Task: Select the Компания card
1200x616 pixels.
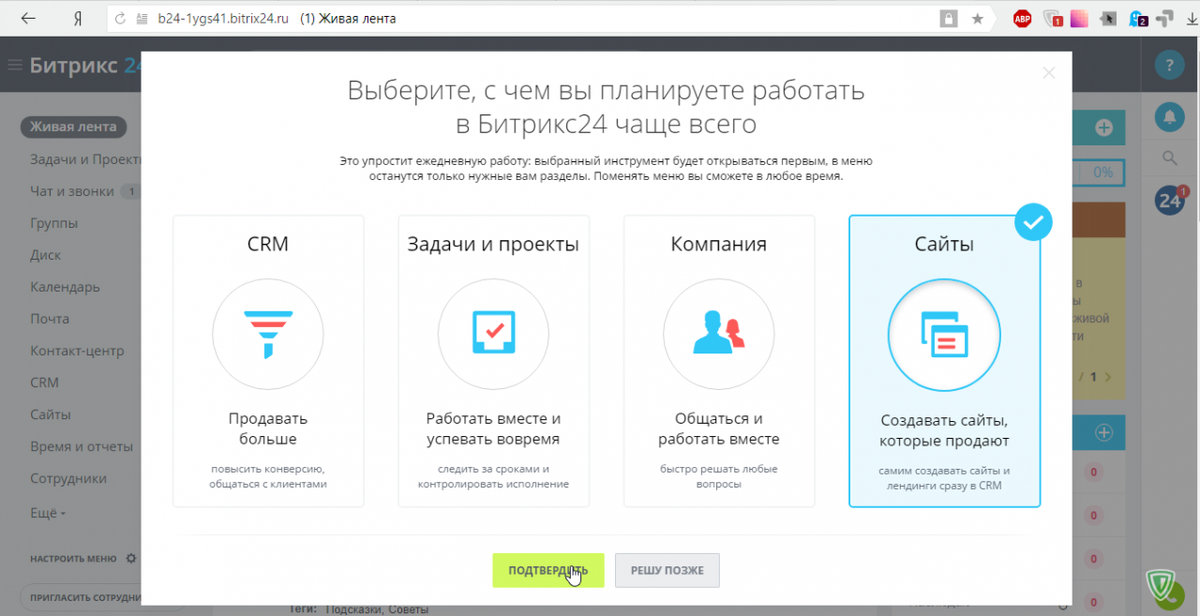Action: (x=719, y=361)
